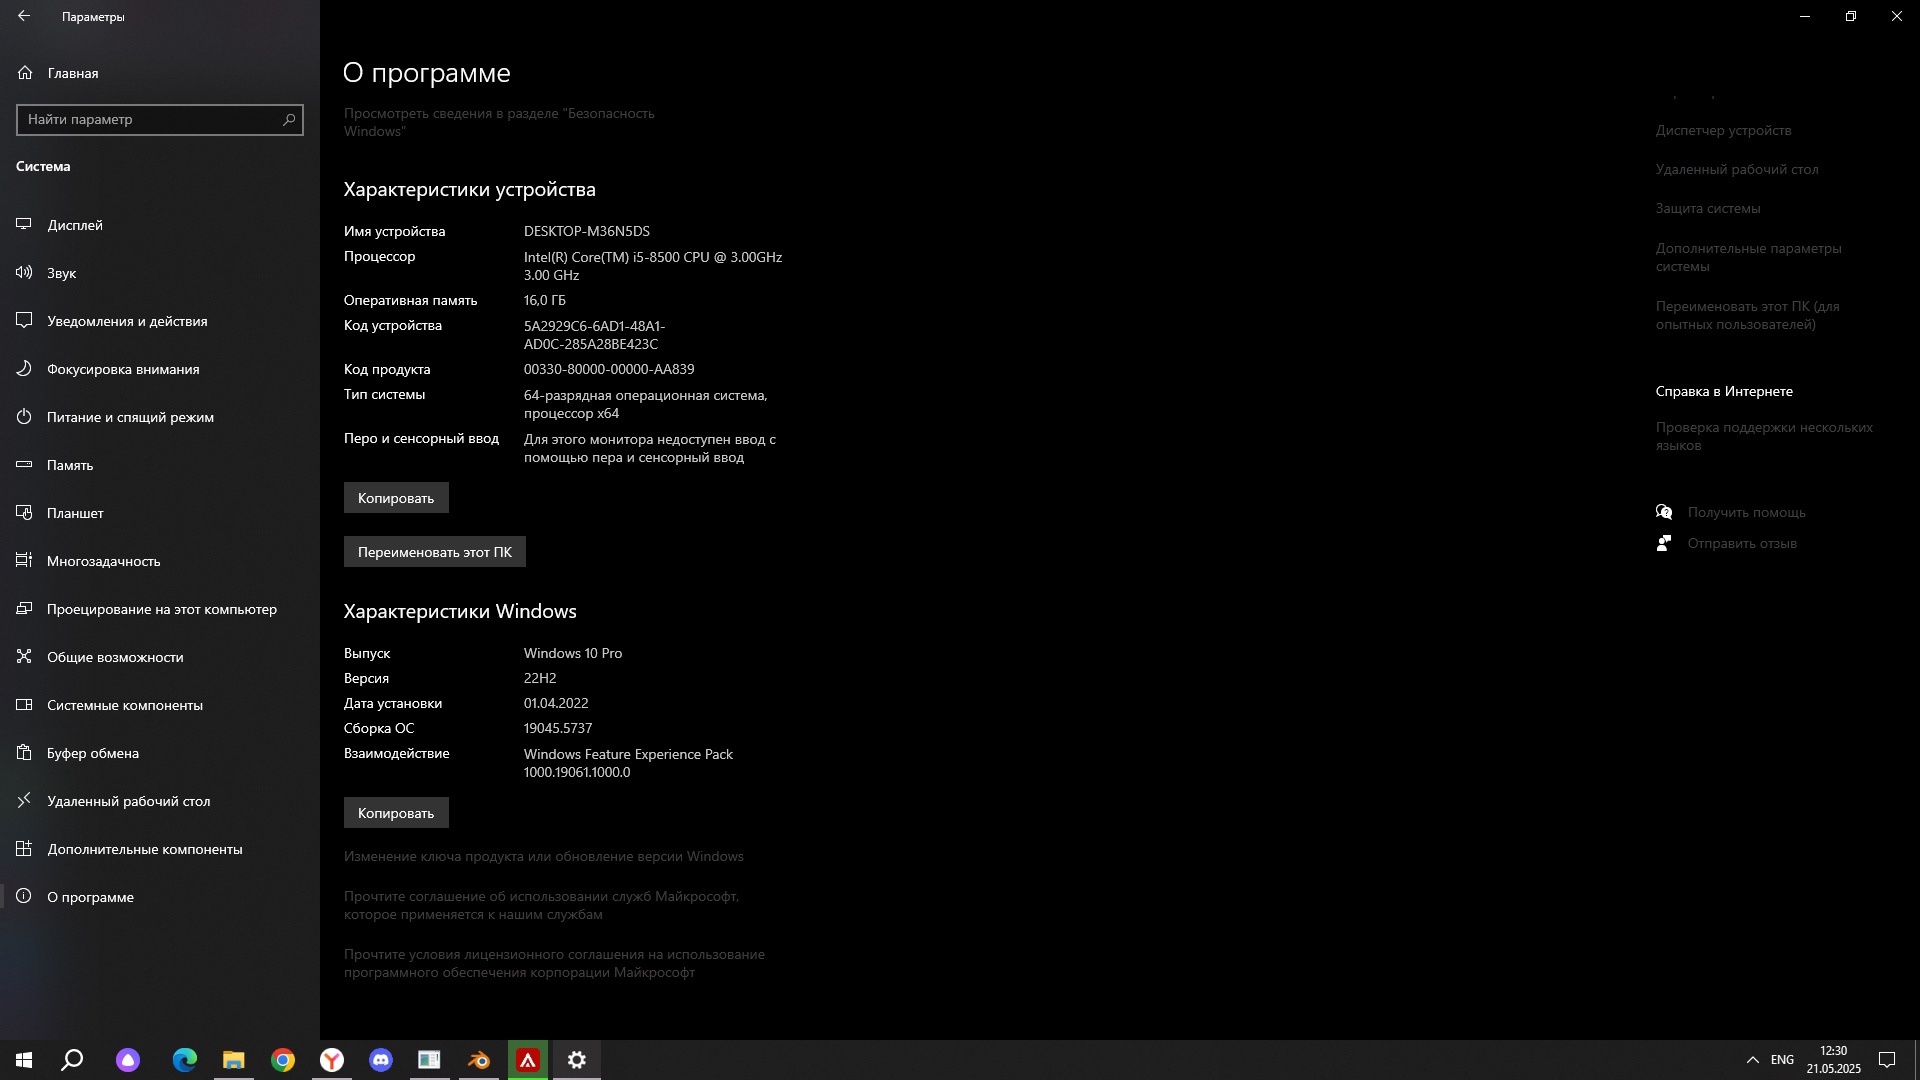
Task: Open the taskbar clock and date
Action: click(1833, 1060)
